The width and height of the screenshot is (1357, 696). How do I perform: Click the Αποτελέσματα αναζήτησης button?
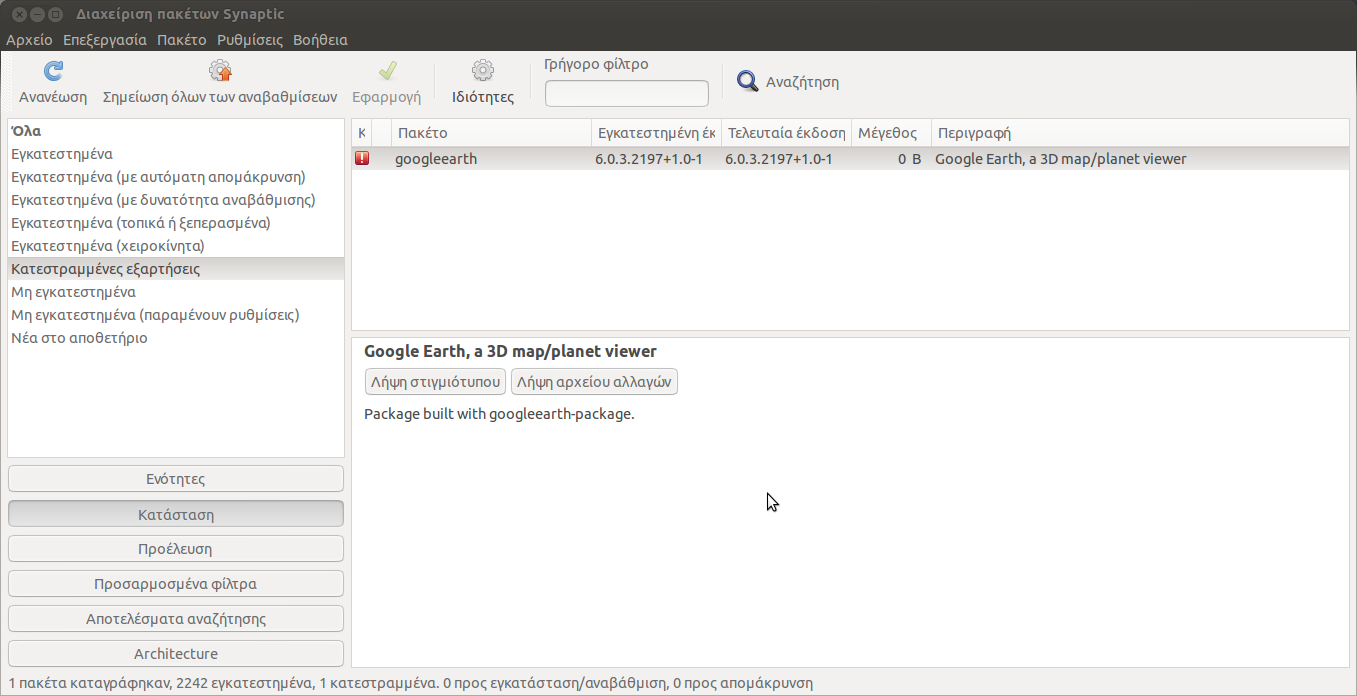(x=176, y=619)
